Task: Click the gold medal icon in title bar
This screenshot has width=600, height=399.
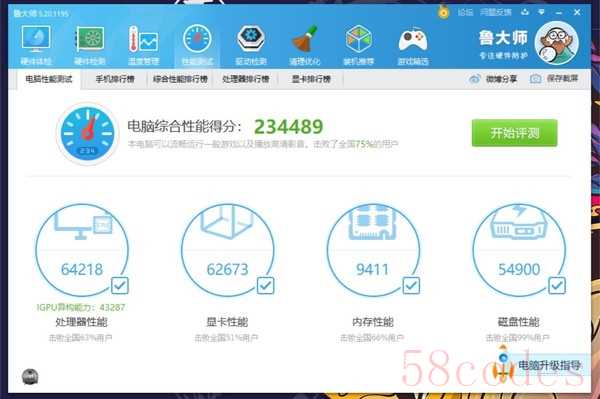Action: (x=443, y=12)
